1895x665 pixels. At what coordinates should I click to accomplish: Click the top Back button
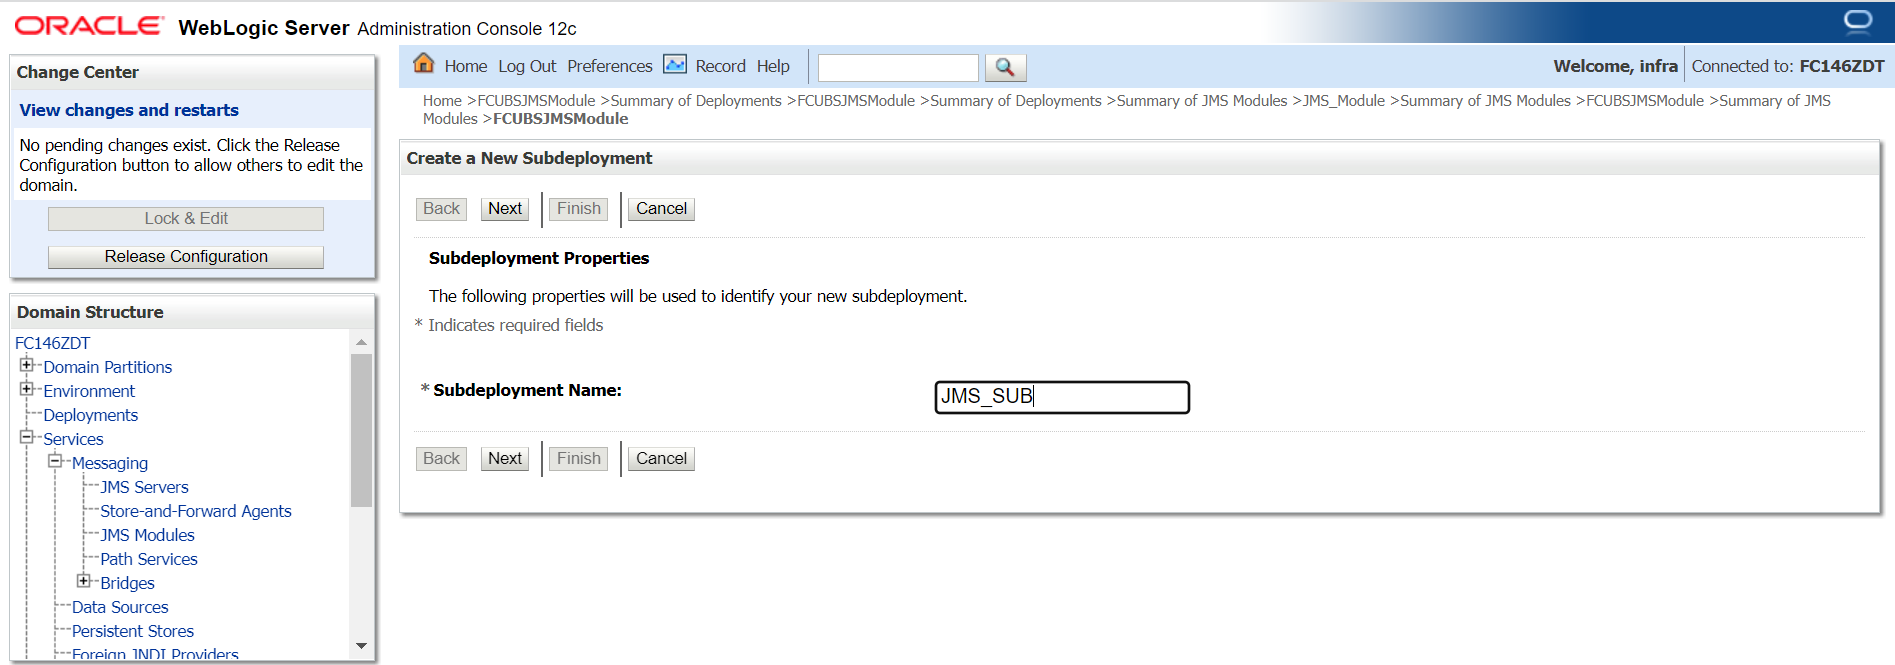pyautogui.click(x=441, y=208)
